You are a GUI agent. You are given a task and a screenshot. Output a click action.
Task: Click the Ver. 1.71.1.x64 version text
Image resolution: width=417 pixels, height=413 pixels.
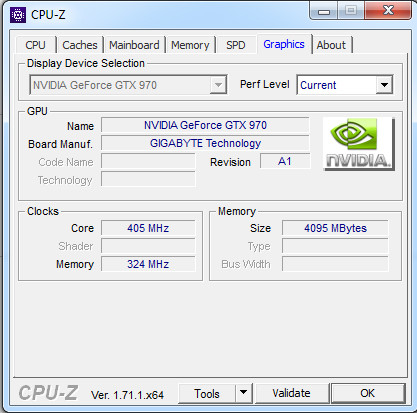coord(128,395)
